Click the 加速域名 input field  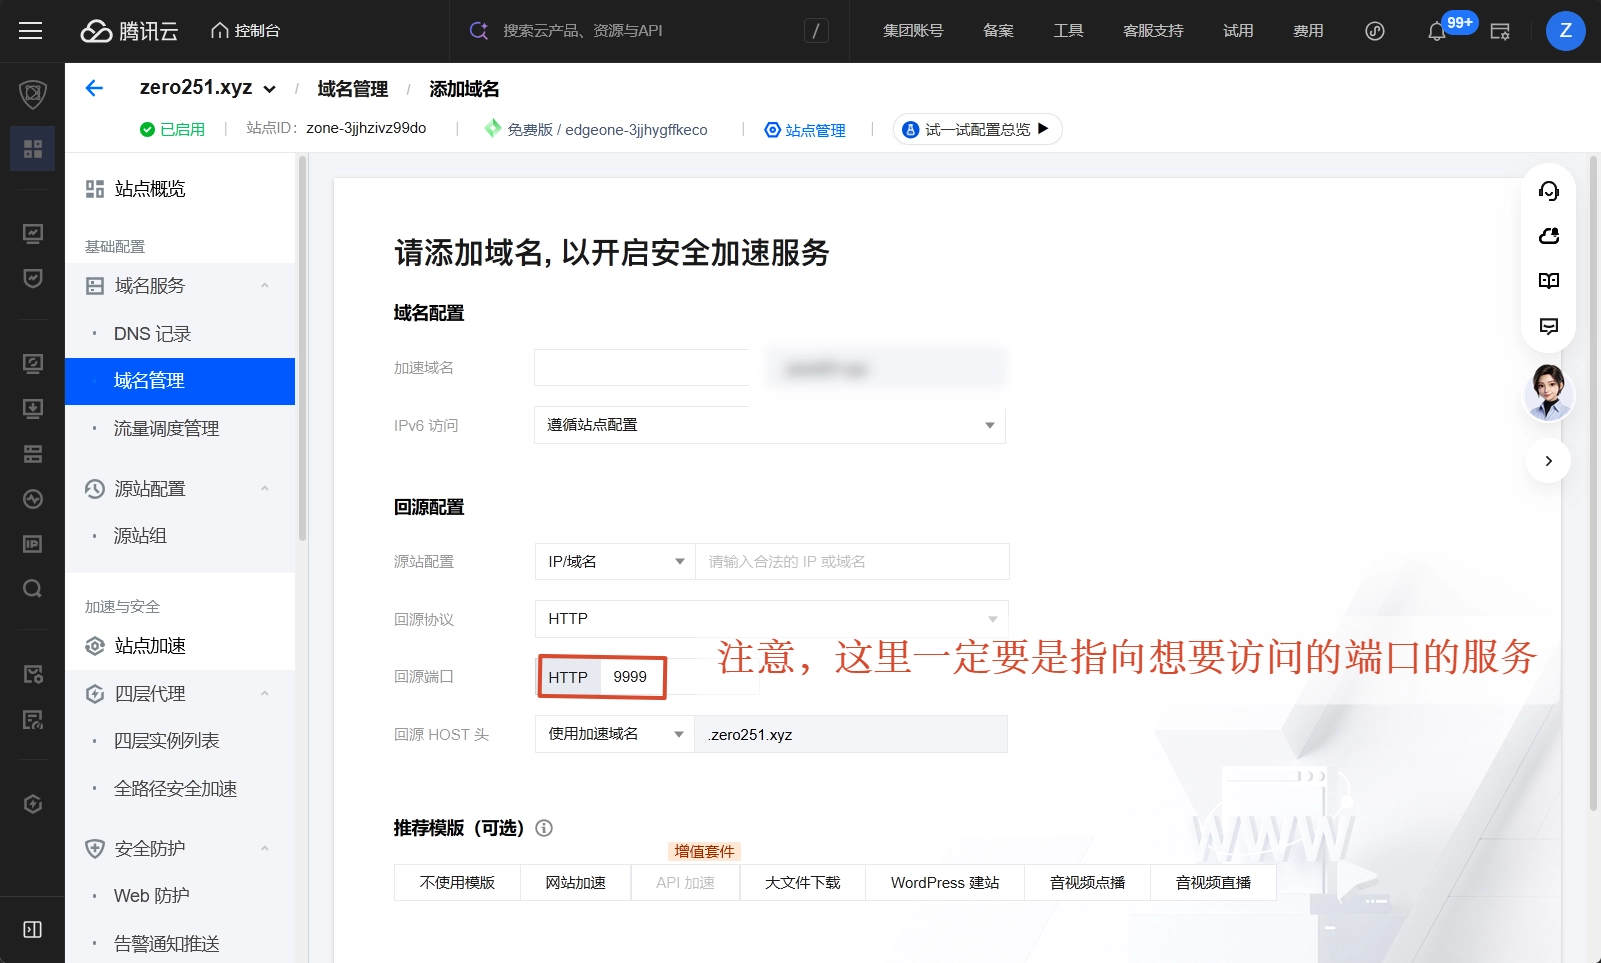click(x=642, y=368)
